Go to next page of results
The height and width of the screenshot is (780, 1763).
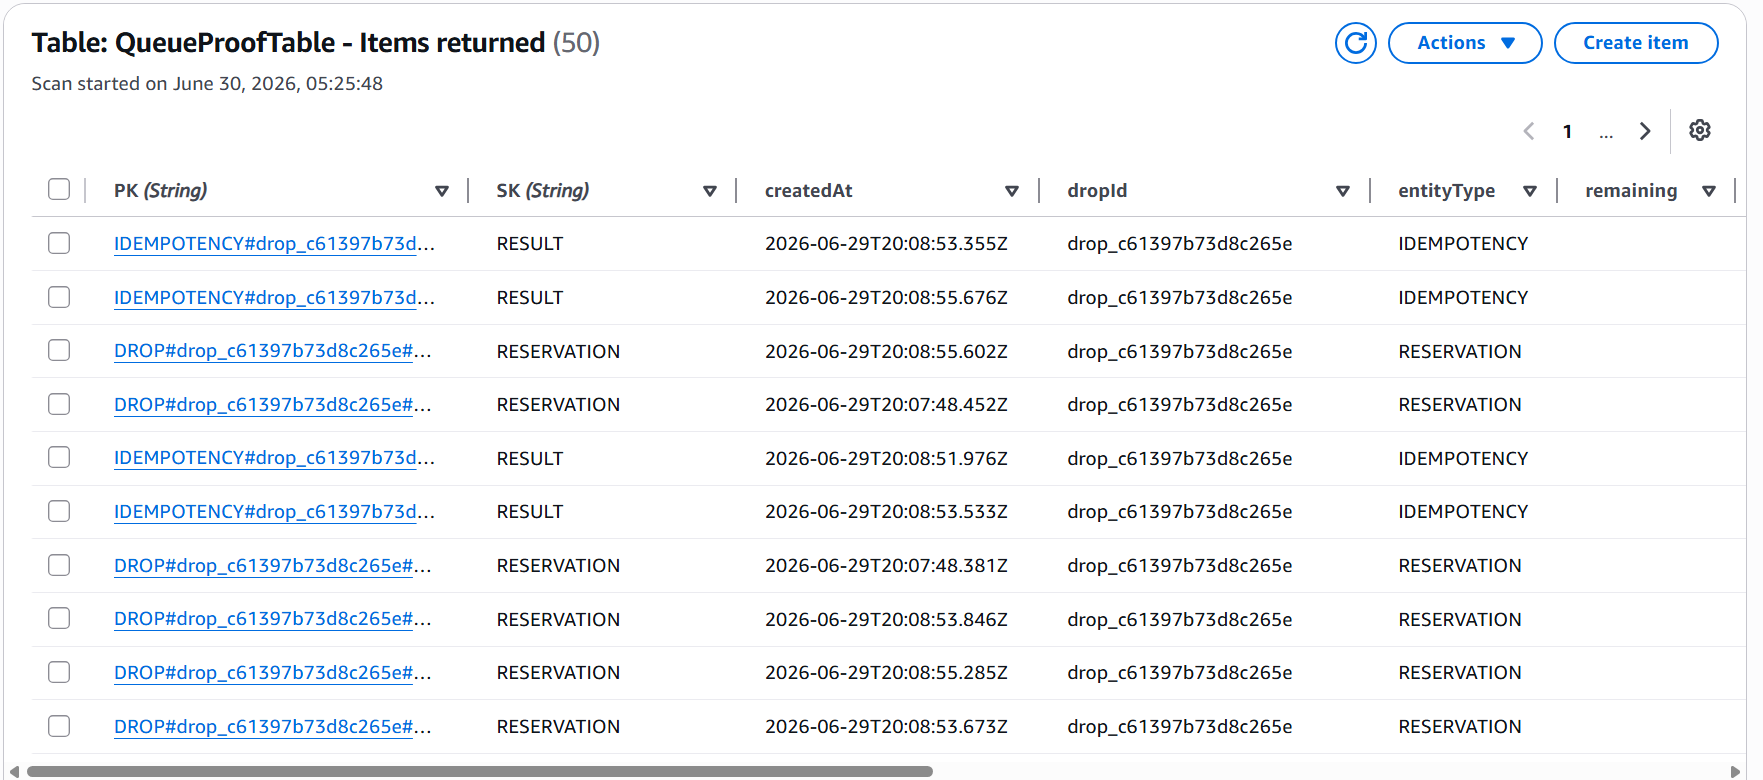(1644, 131)
